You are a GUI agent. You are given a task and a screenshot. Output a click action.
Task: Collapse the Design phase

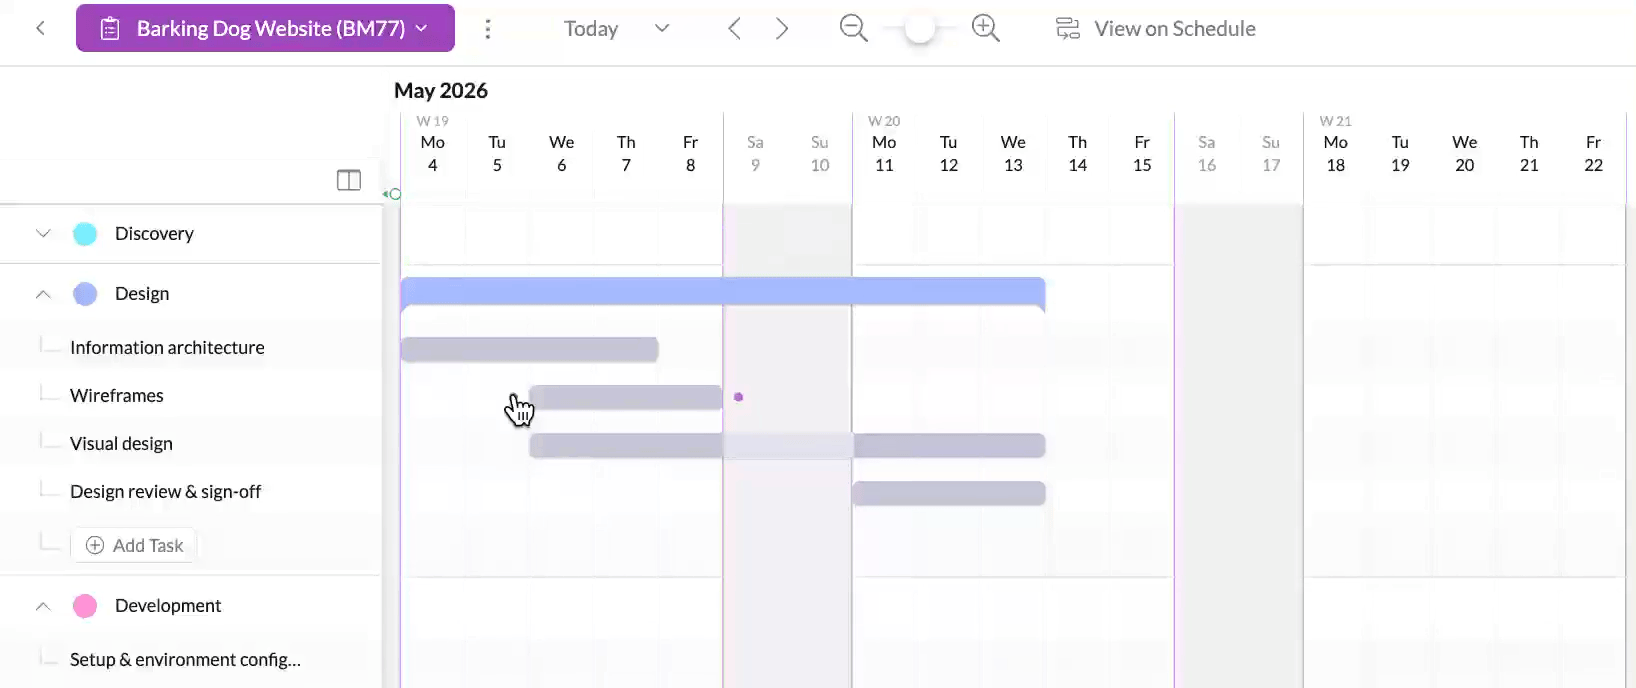pyautogui.click(x=43, y=294)
